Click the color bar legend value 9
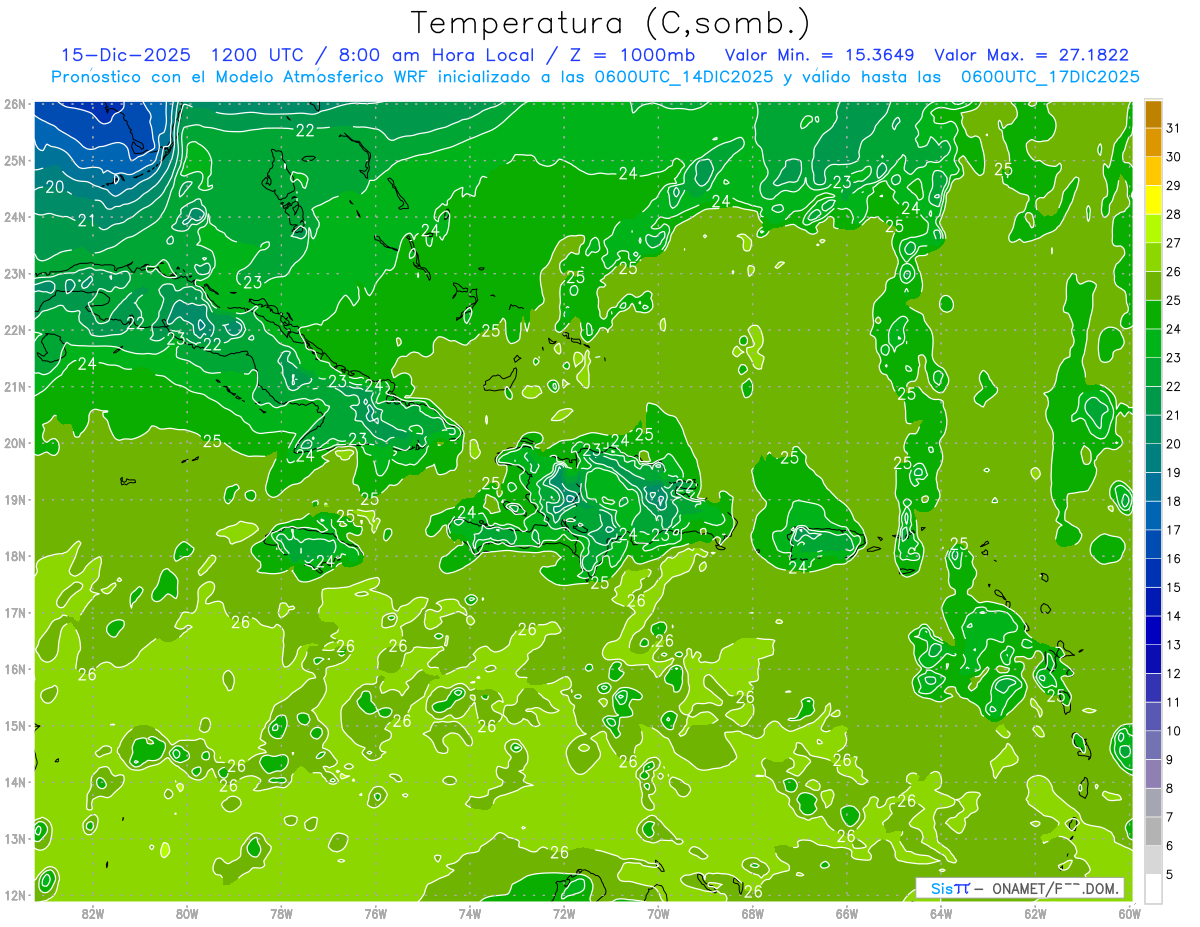The width and height of the screenshot is (1200, 927). point(1170,759)
